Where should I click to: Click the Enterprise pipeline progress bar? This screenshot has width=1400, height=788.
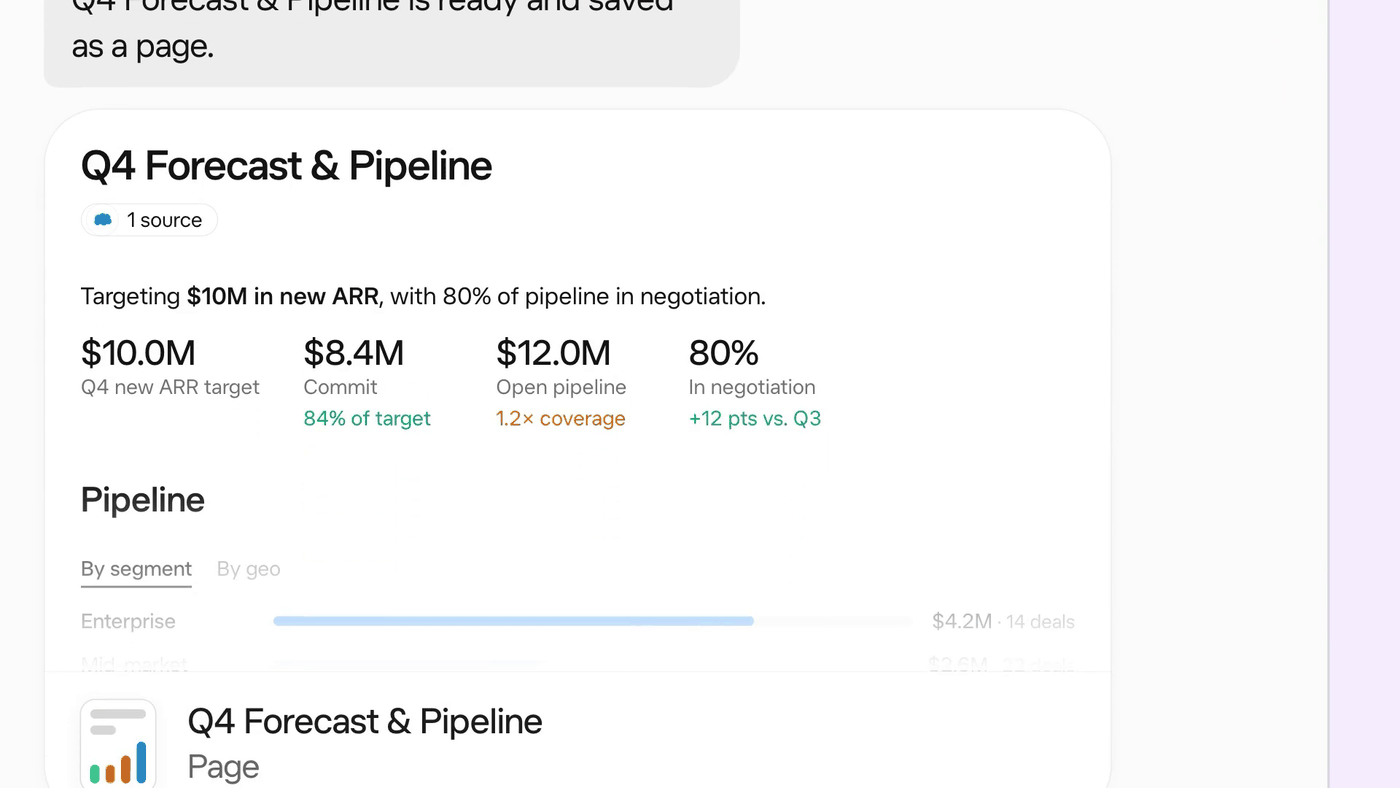click(x=591, y=621)
